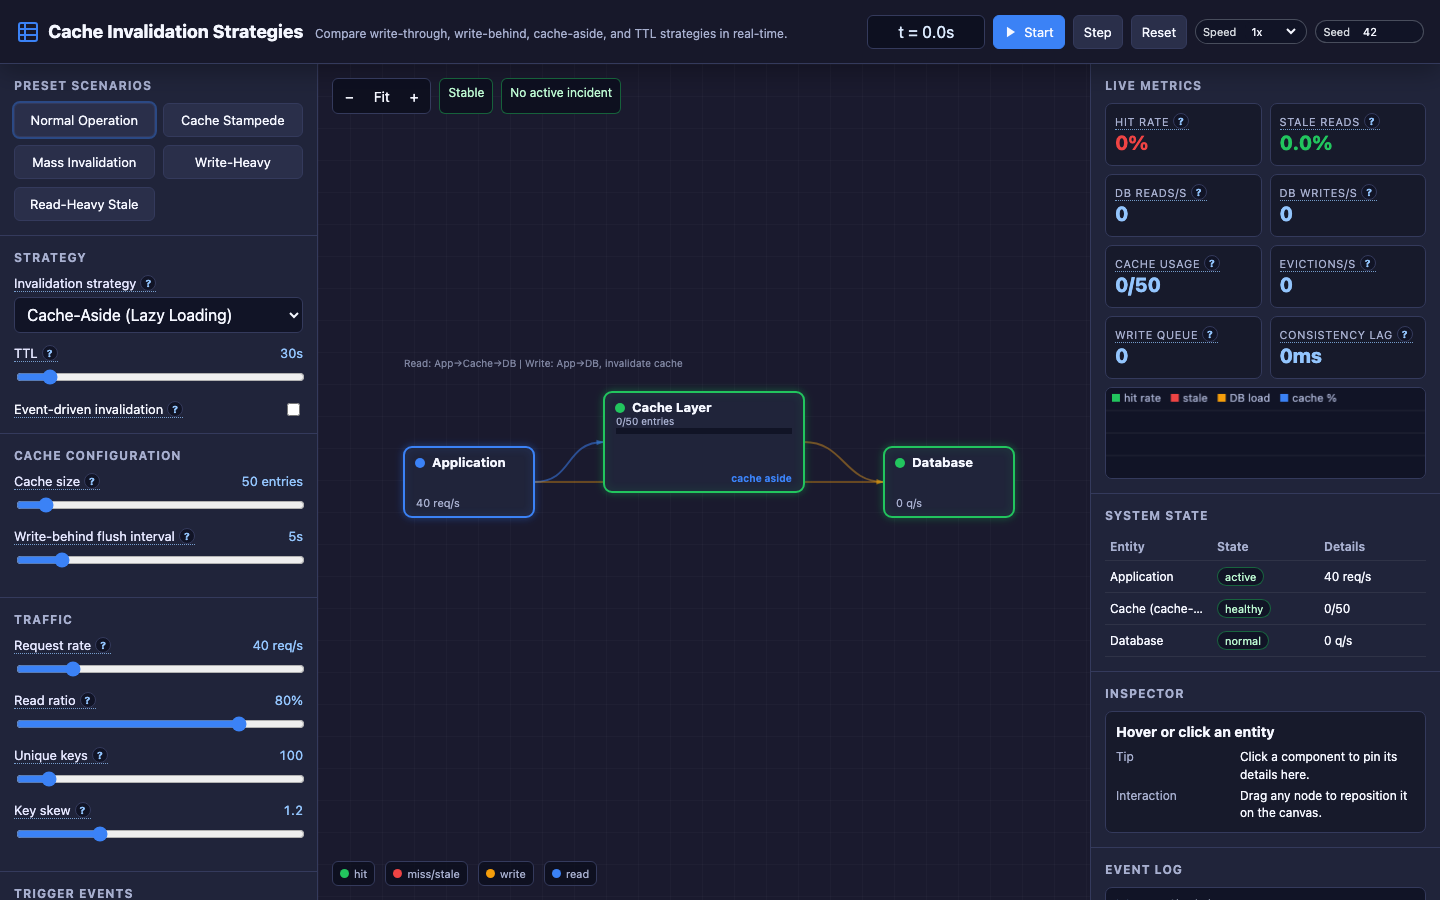Click the Consistency Lag help icon
This screenshot has height=900, width=1440.
click(x=1405, y=335)
